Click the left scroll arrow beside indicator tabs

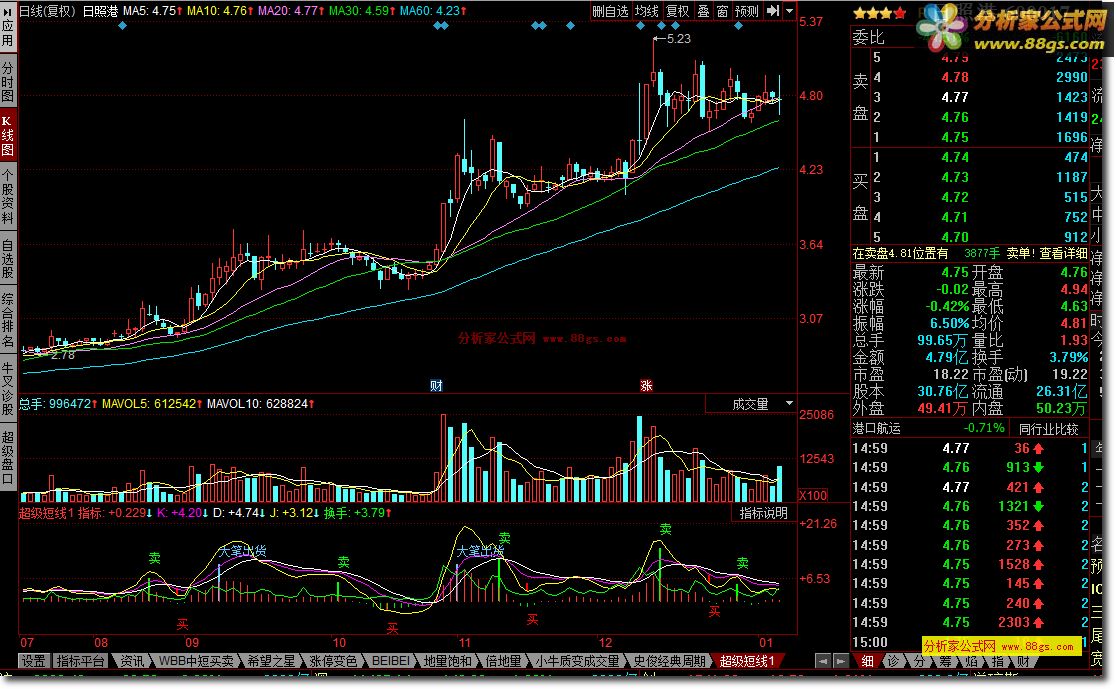tap(823, 661)
